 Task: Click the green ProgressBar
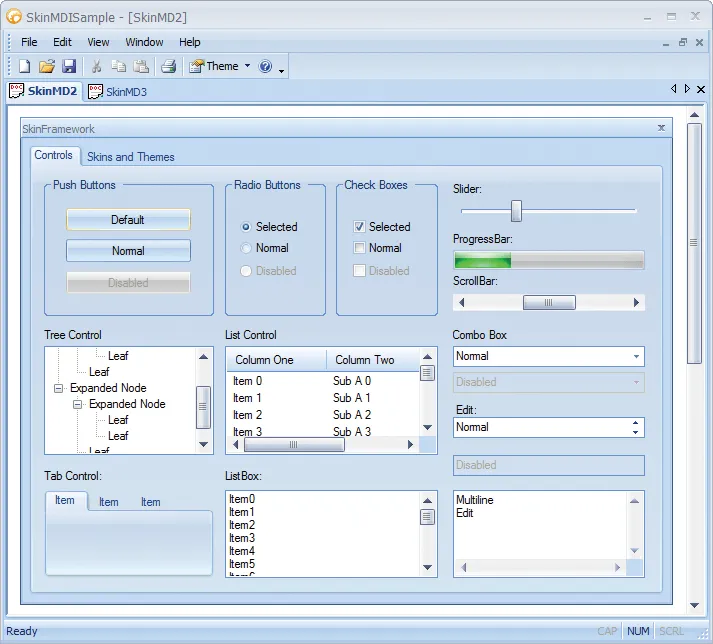point(548,260)
